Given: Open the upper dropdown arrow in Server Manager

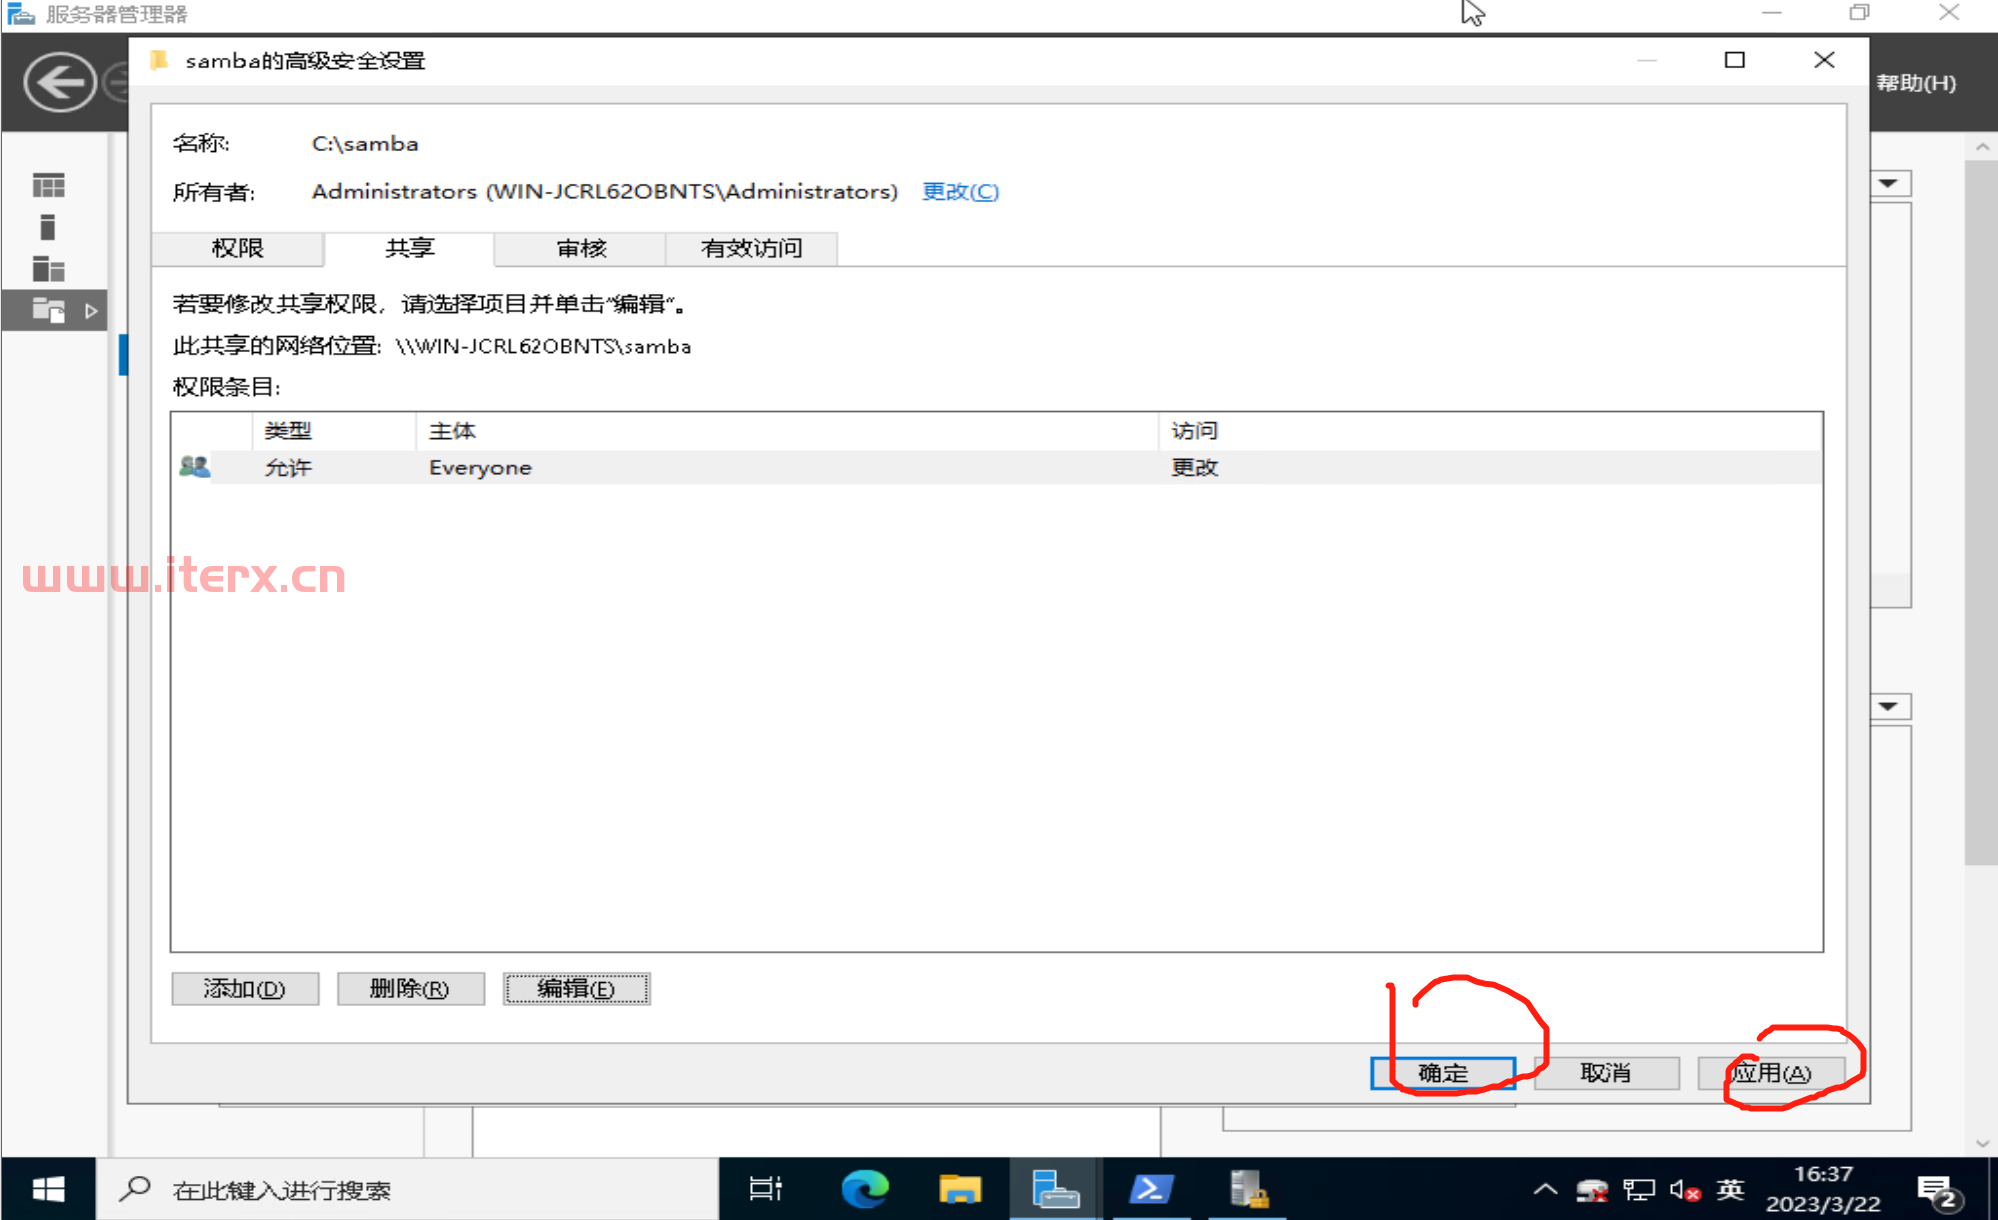Looking at the screenshot, I should click(x=1889, y=183).
